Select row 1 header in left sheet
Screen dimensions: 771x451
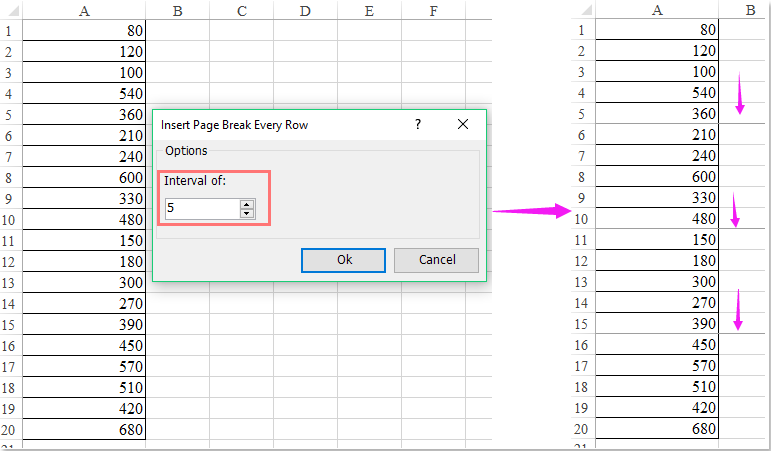point(10,31)
